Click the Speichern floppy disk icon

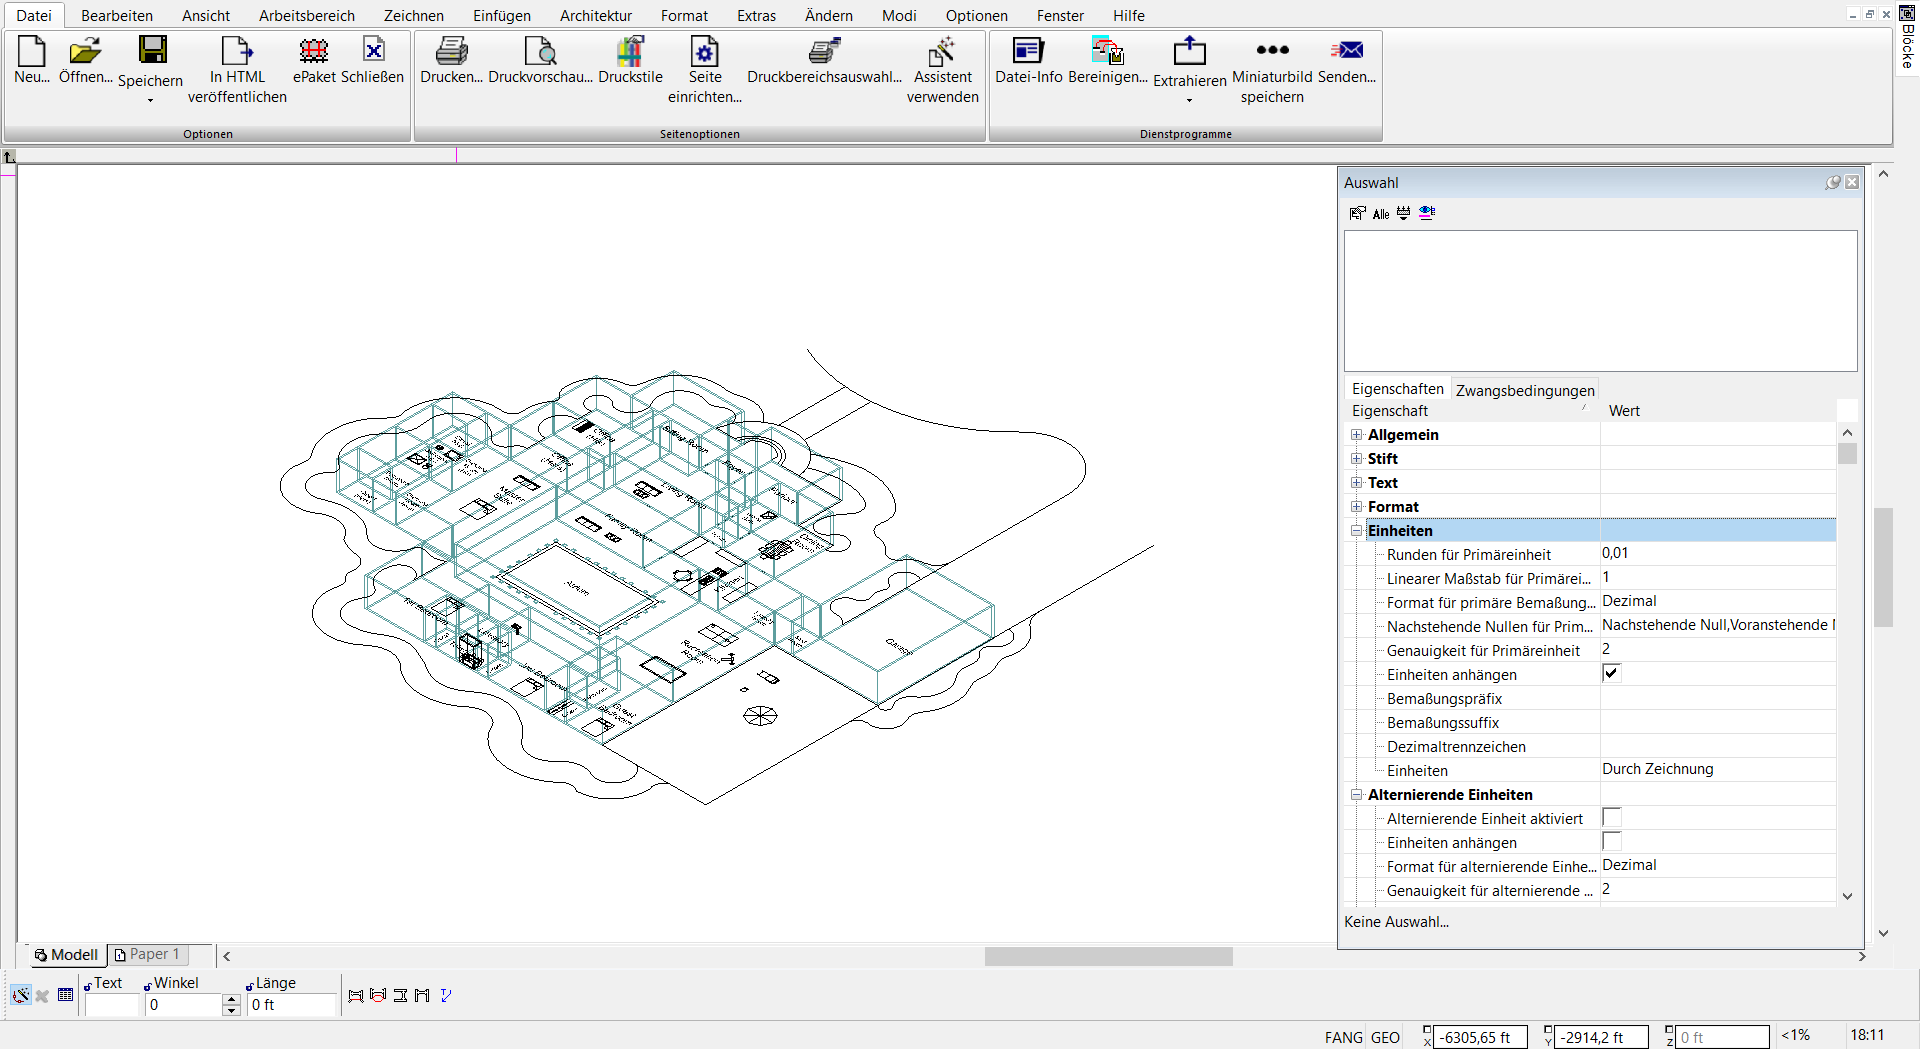pyautogui.click(x=152, y=50)
